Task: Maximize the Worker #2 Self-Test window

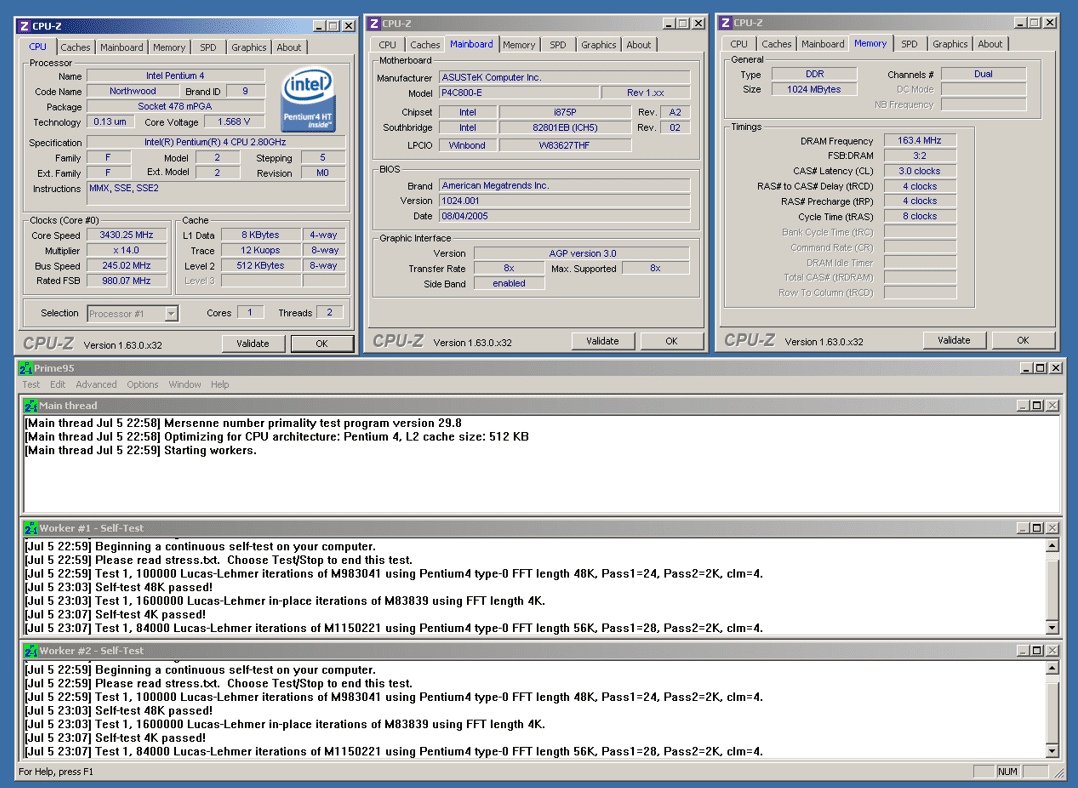Action: 1037,650
